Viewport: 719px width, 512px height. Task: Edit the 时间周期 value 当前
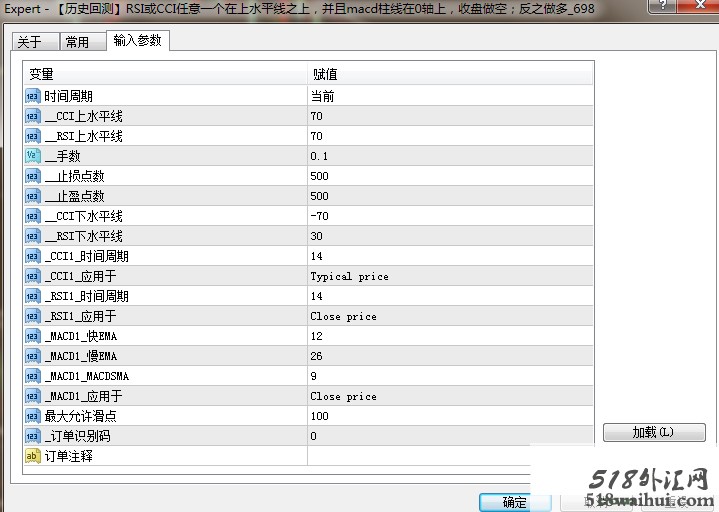pyautogui.click(x=450, y=96)
